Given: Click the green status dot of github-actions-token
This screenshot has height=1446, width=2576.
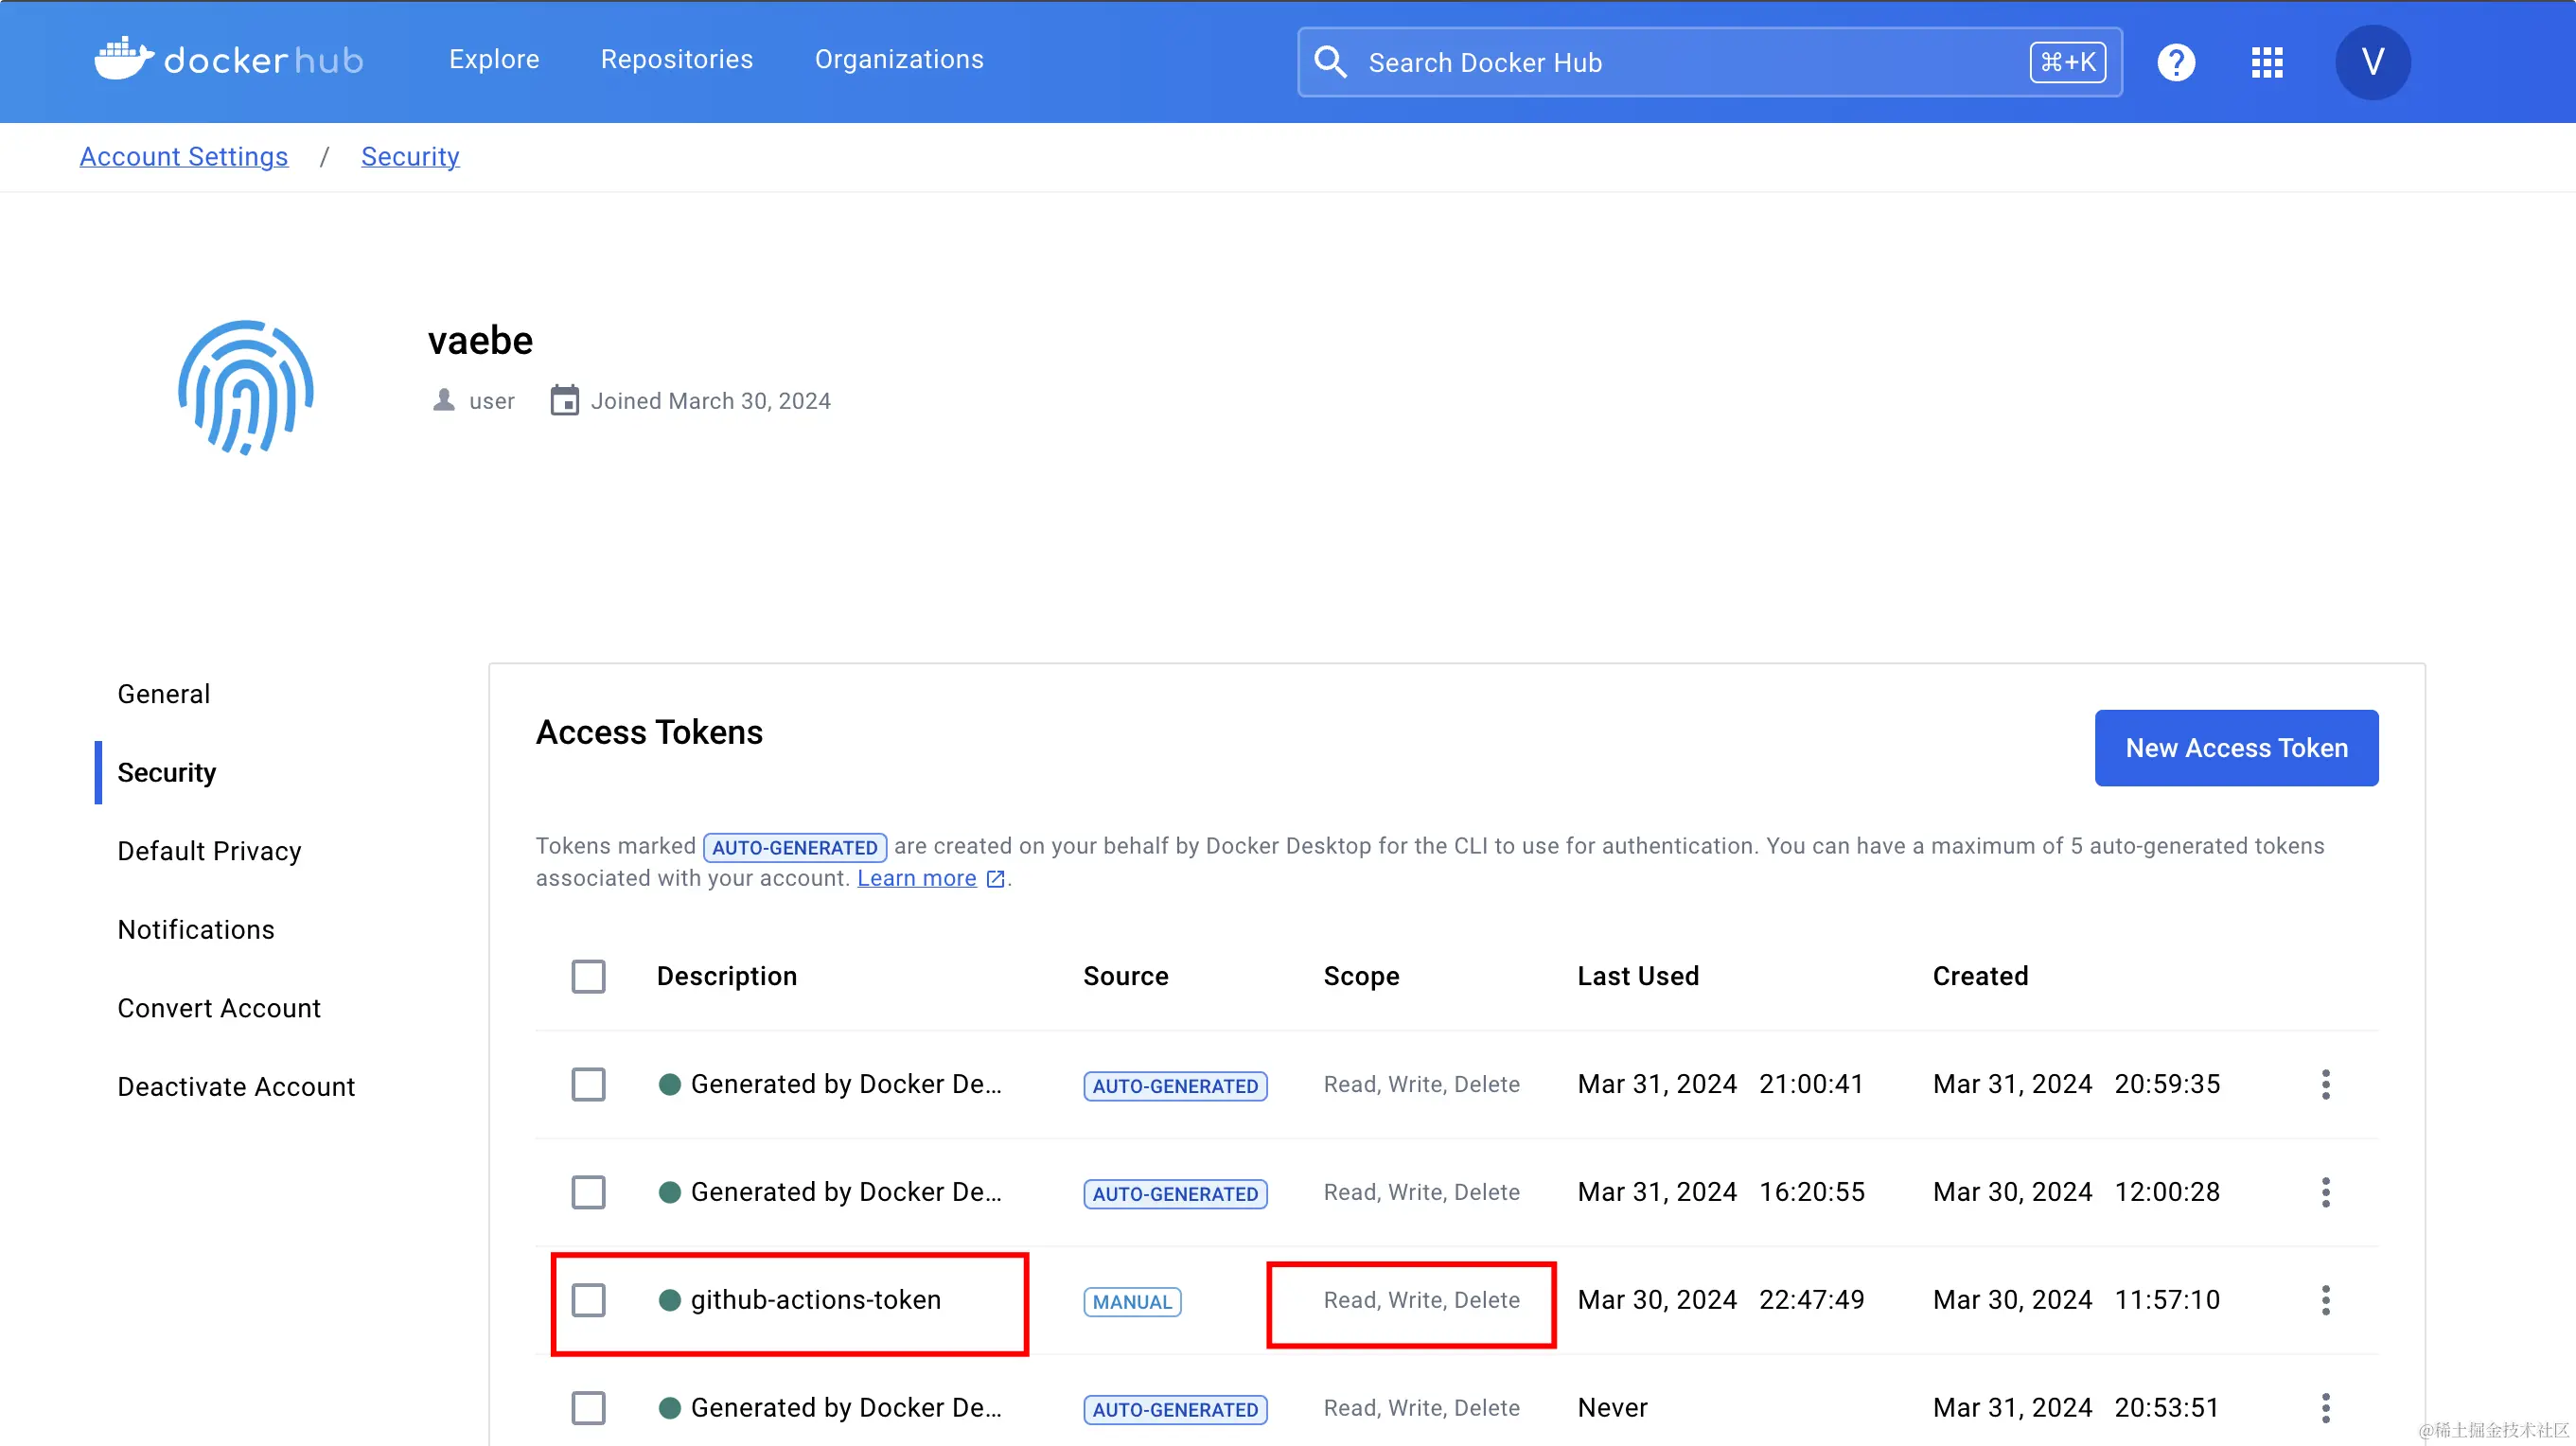Looking at the screenshot, I should click(x=669, y=1300).
